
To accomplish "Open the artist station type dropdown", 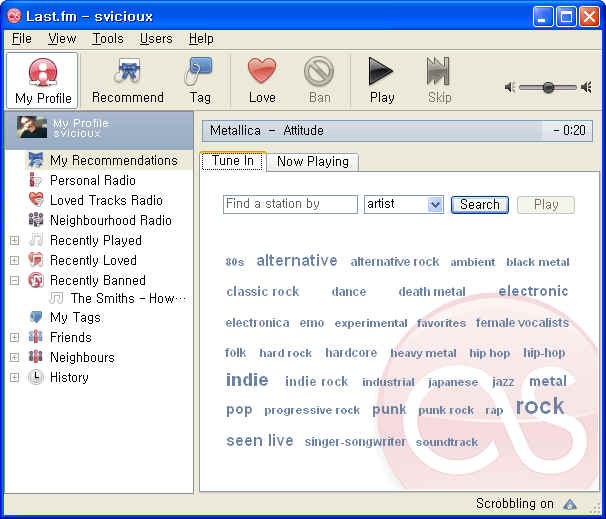I will pyautogui.click(x=434, y=204).
